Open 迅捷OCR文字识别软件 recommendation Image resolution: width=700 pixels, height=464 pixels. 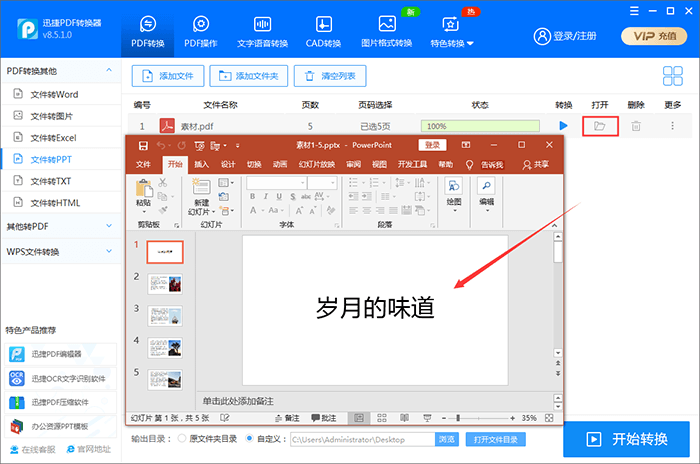[61, 379]
